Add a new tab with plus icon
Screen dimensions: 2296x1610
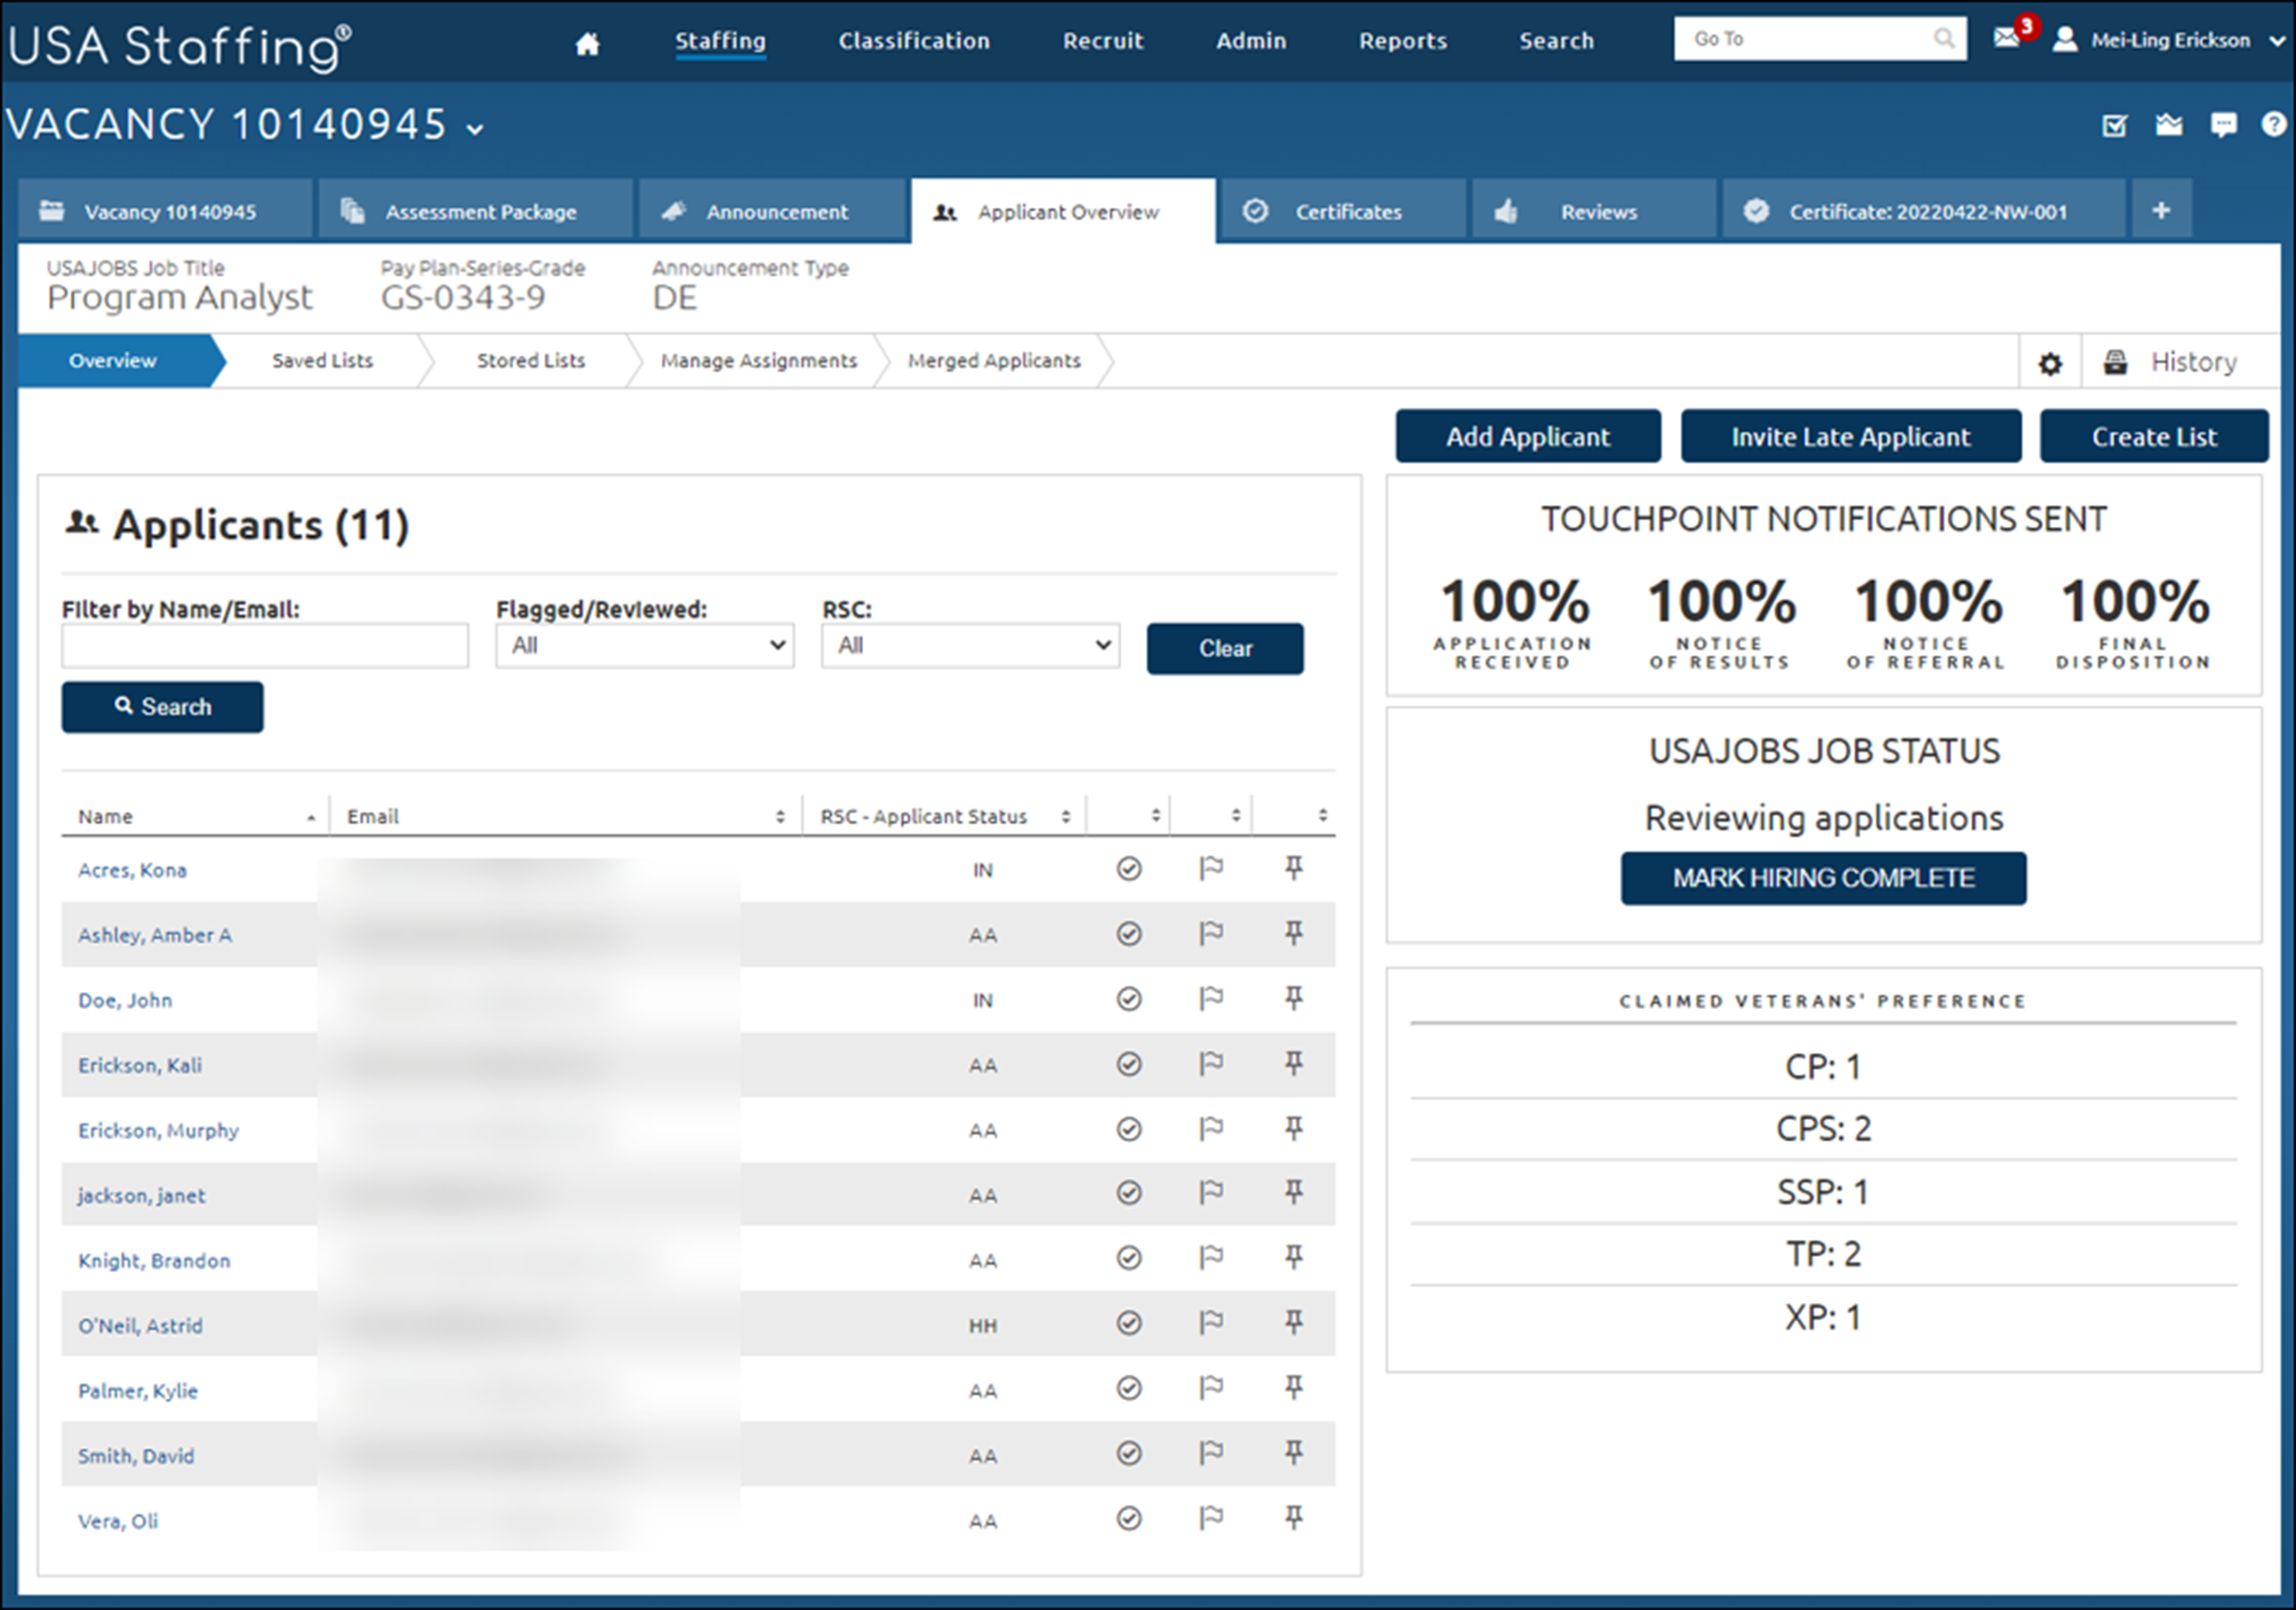point(2161,210)
